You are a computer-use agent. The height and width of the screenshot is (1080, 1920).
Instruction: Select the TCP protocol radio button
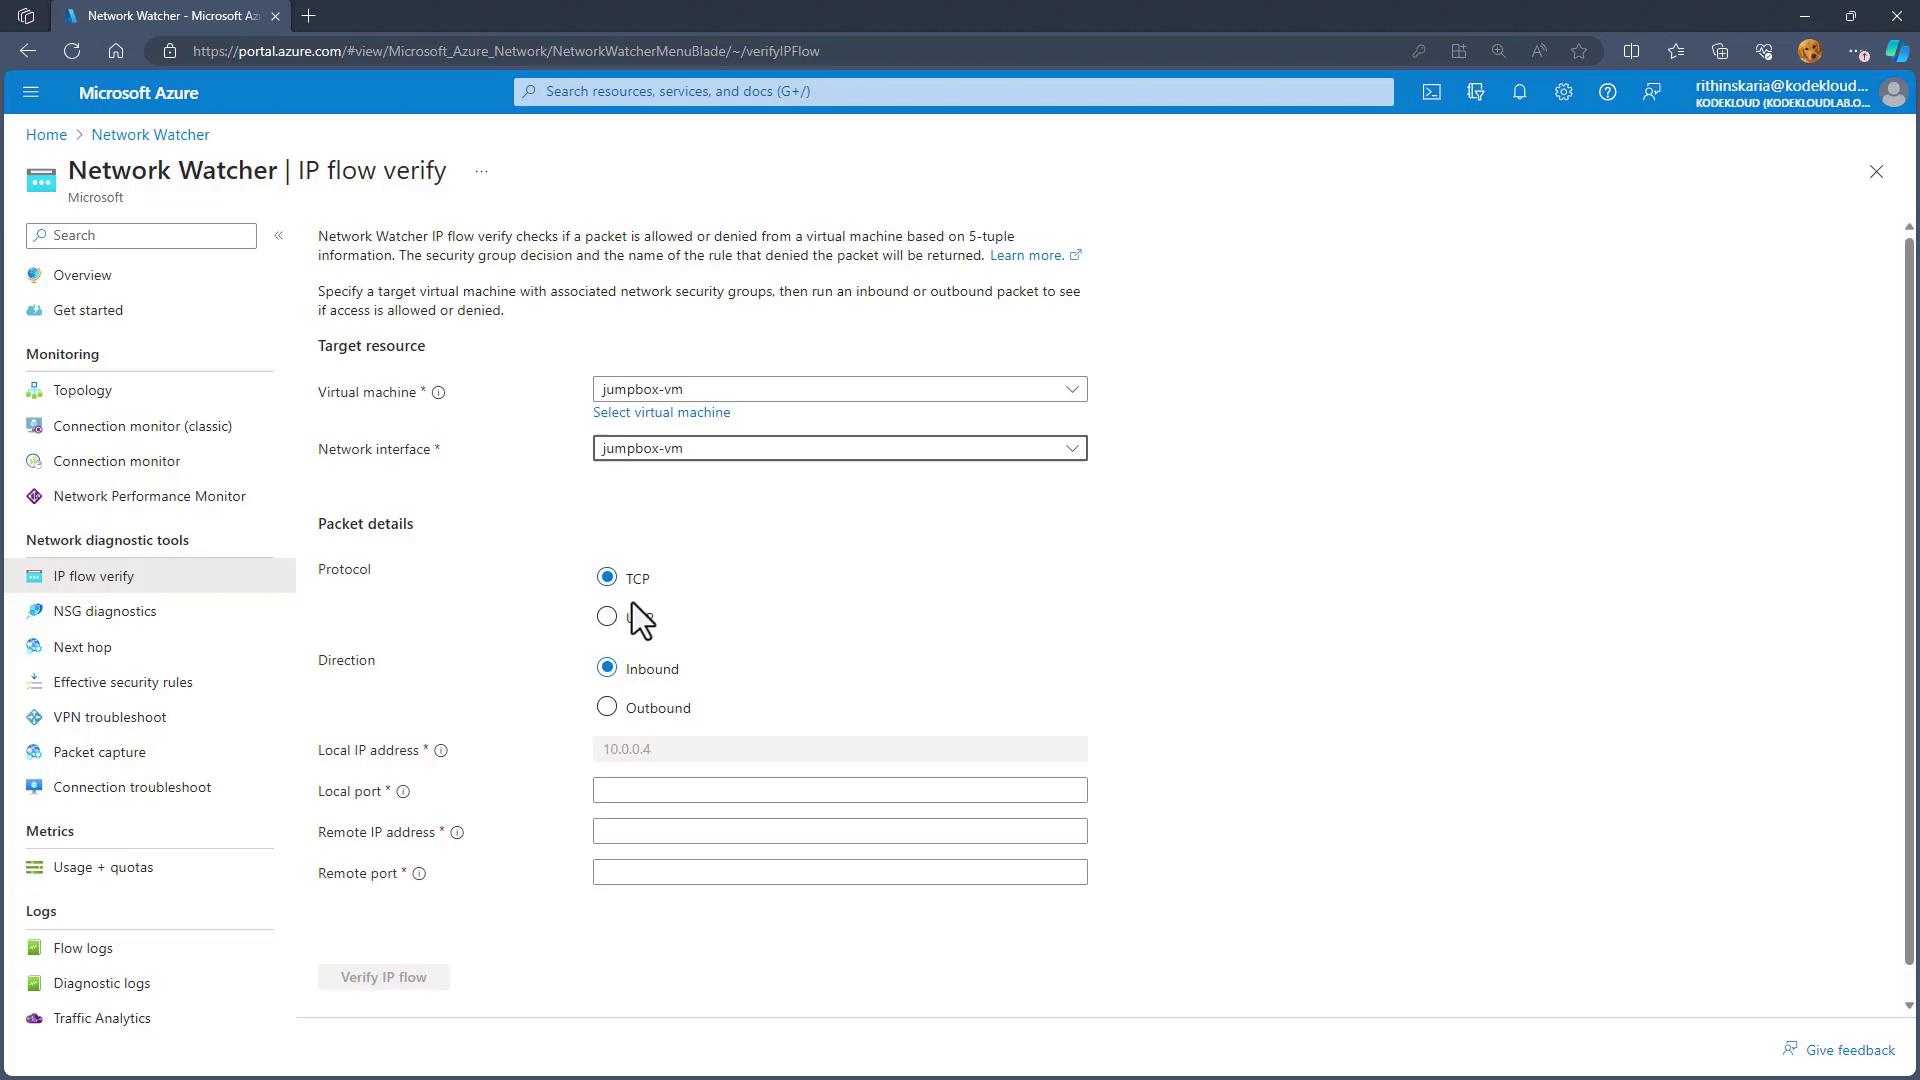pos(607,577)
